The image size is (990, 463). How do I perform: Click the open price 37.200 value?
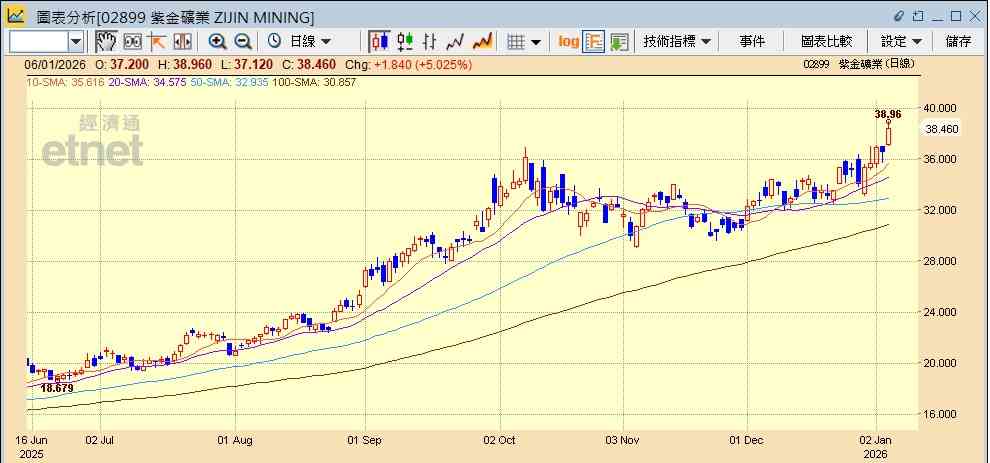pyautogui.click(x=127, y=64)
